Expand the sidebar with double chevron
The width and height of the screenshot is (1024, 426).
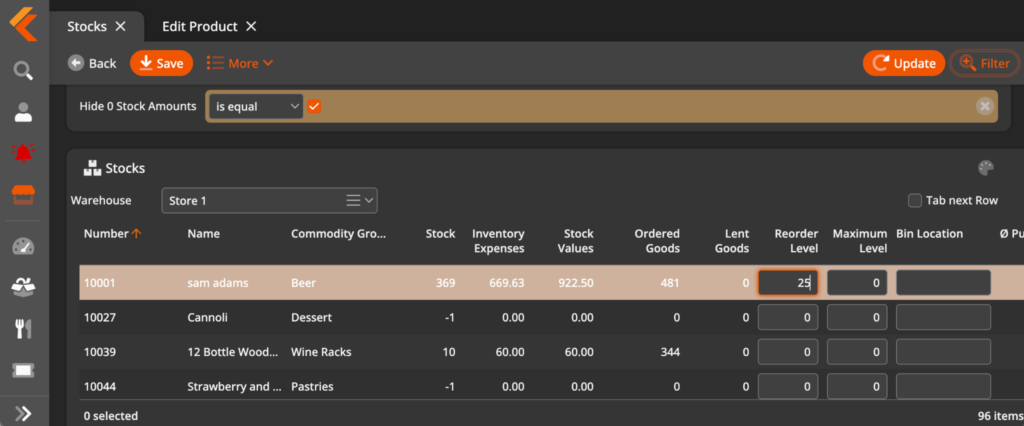click(24, 413)
